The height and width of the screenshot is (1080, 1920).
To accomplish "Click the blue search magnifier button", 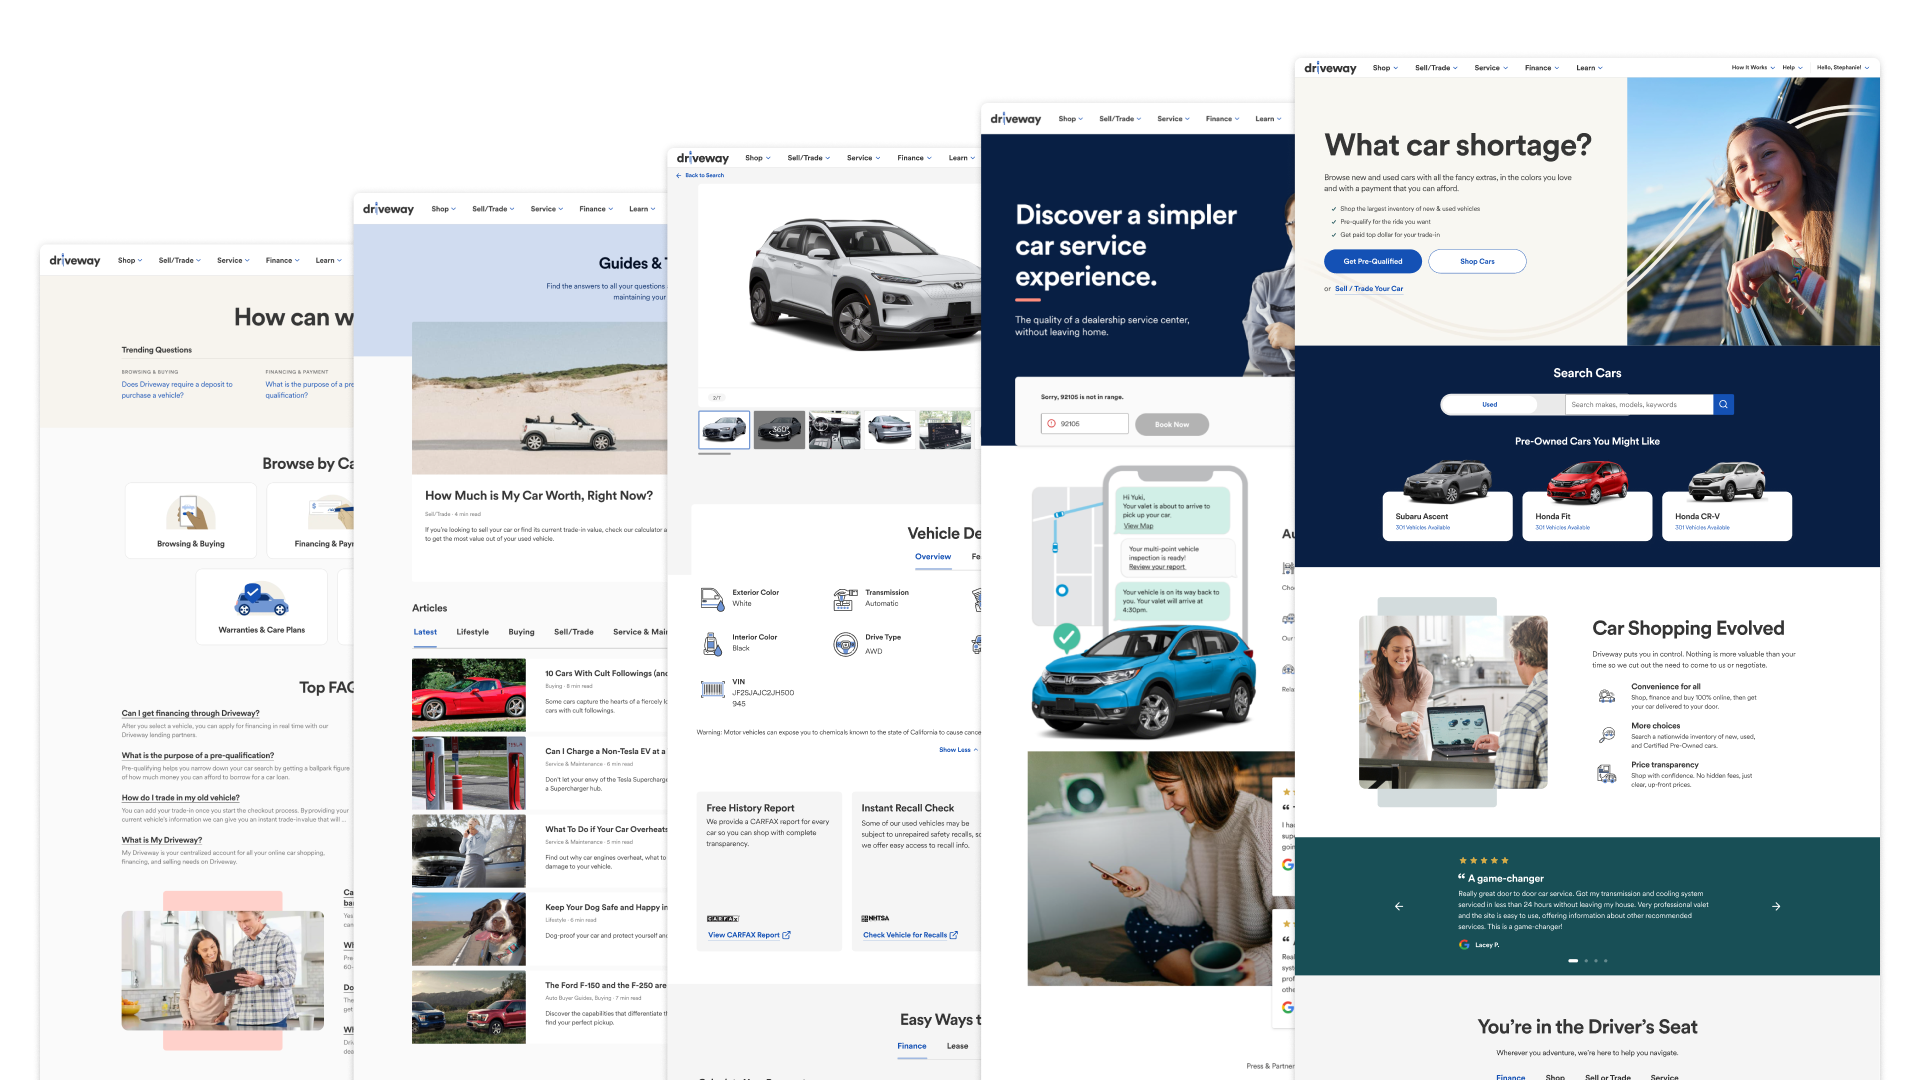I will coord(1723,404).
